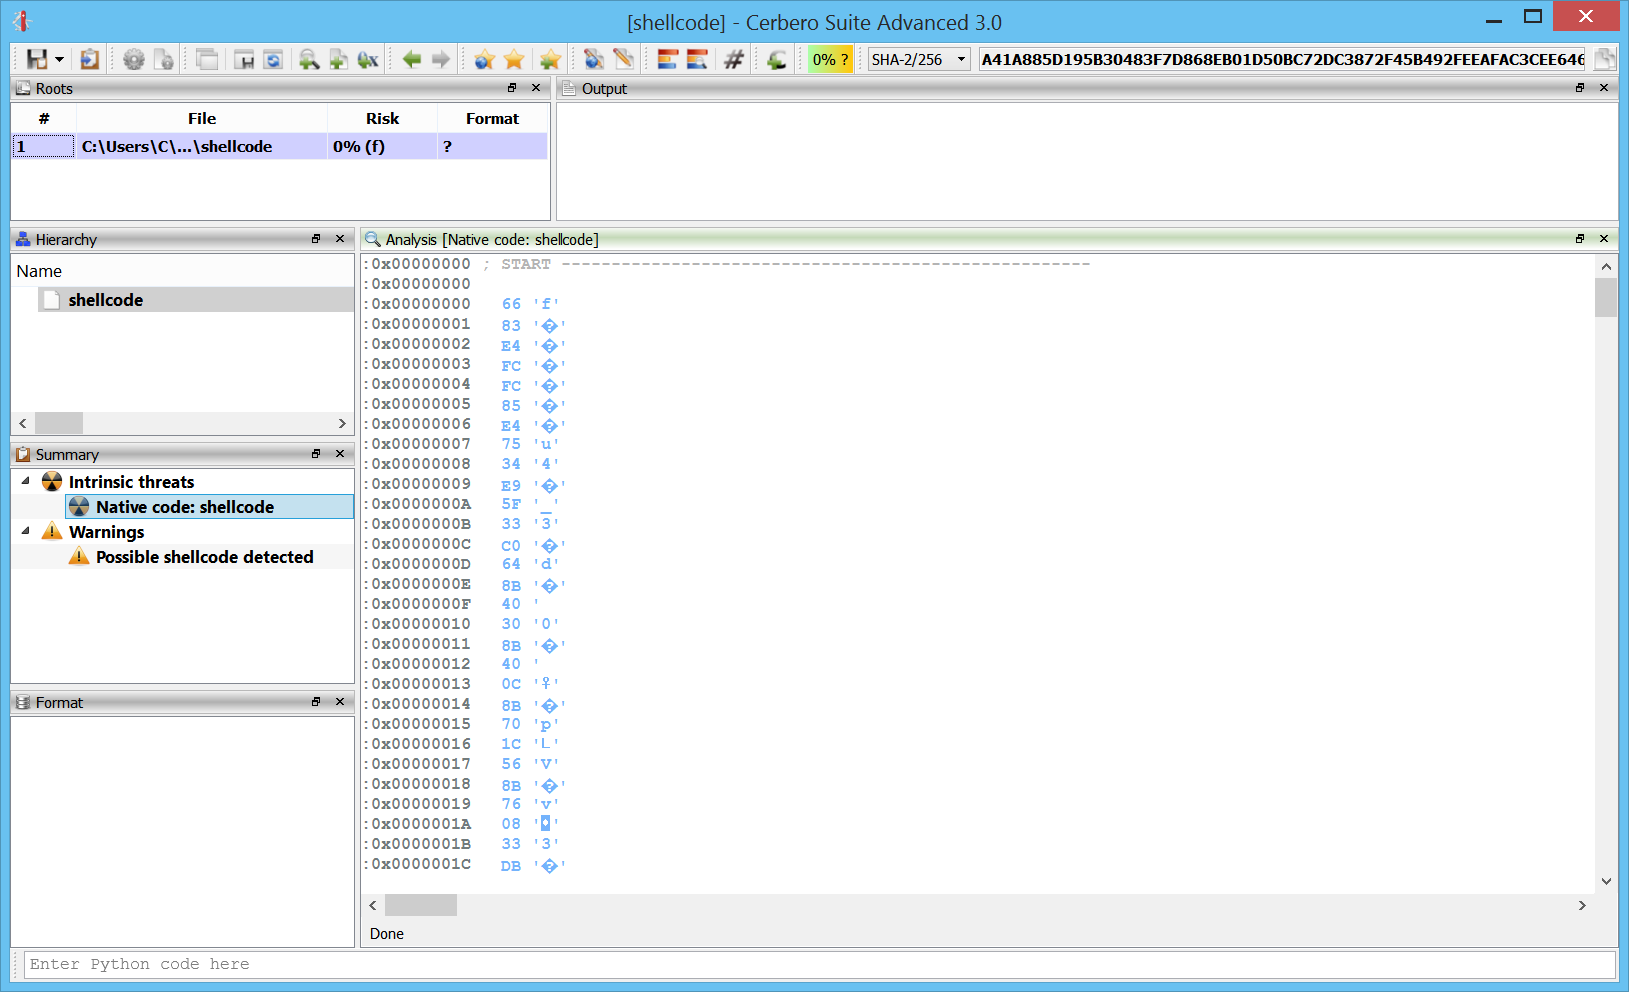Go forward with the gray right arrow

pos(441,60)
